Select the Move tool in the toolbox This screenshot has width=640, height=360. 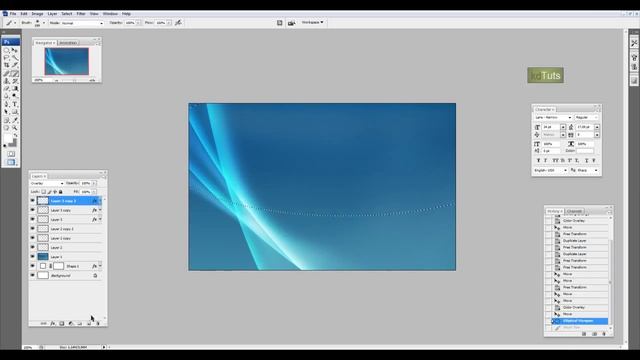pos(15,50)
